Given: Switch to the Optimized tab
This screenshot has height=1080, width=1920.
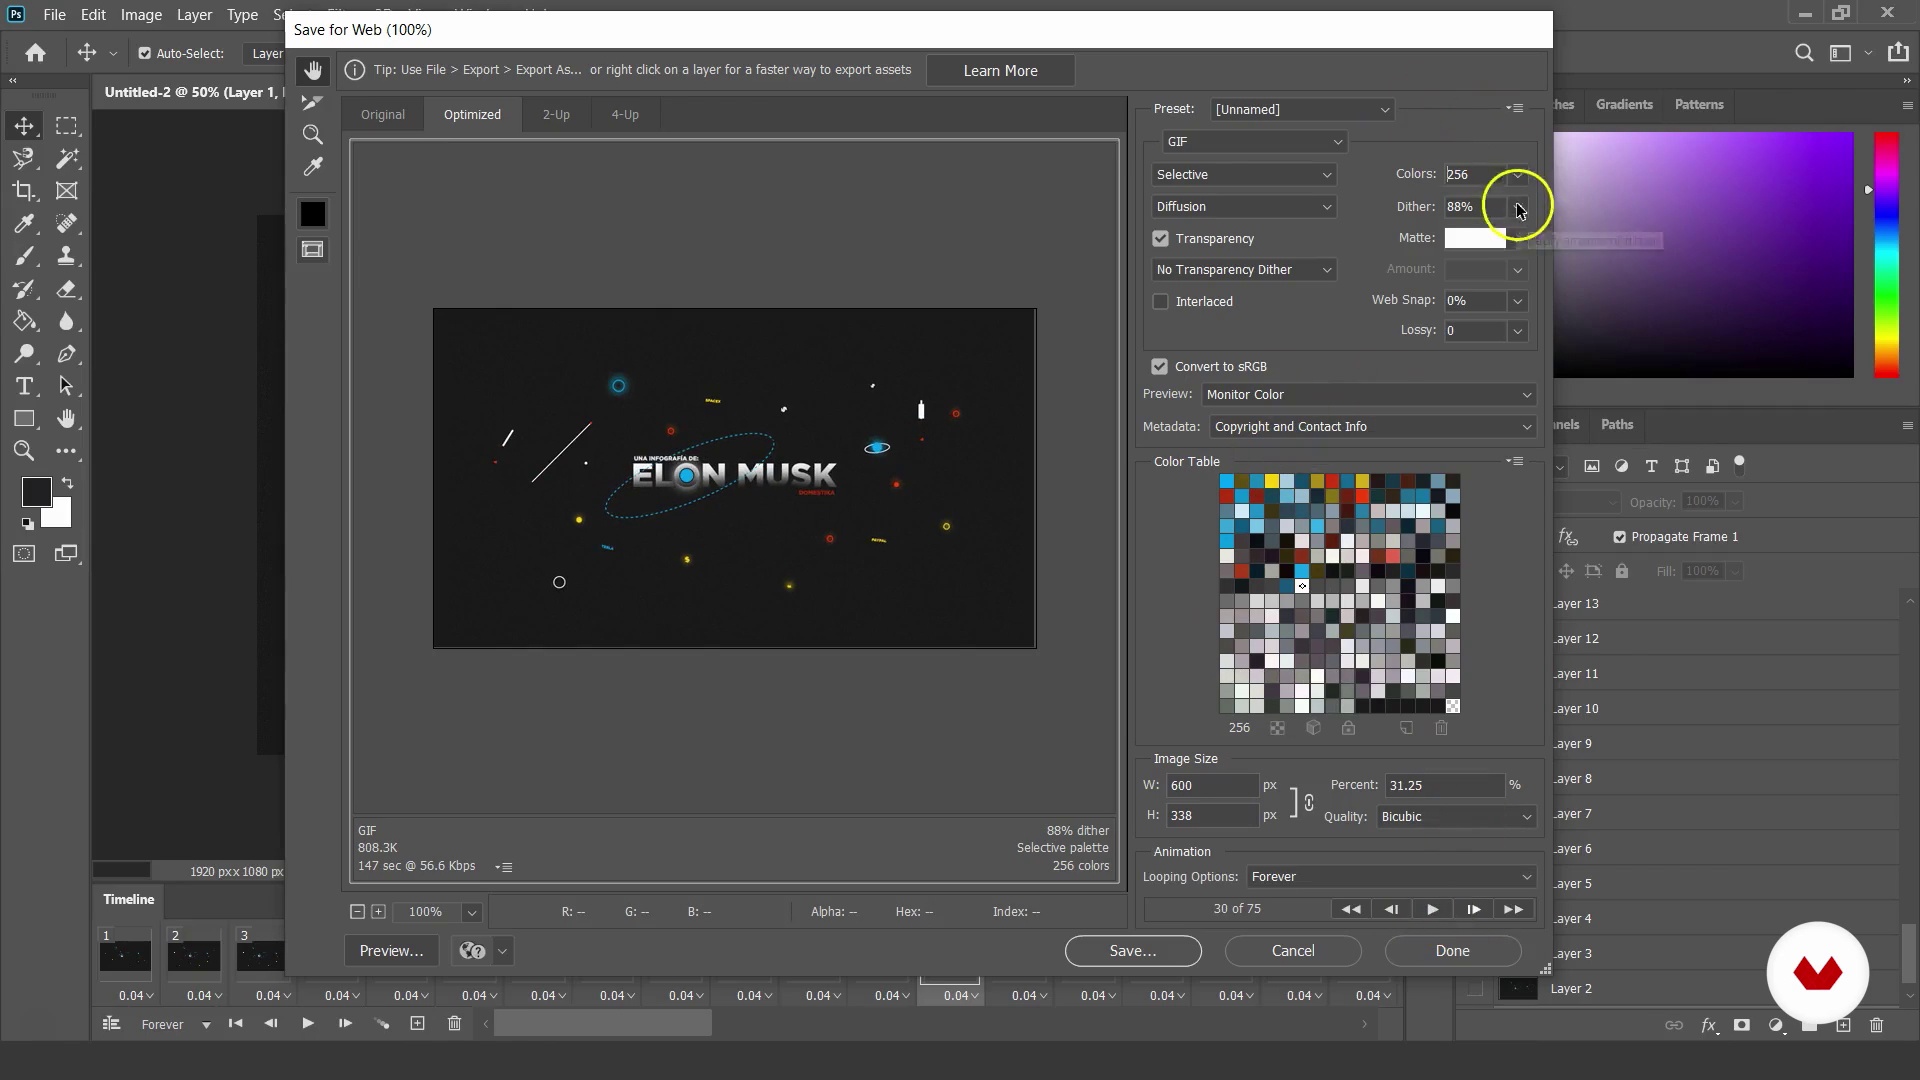Looking at the screenshot, I should coord(472,115).
